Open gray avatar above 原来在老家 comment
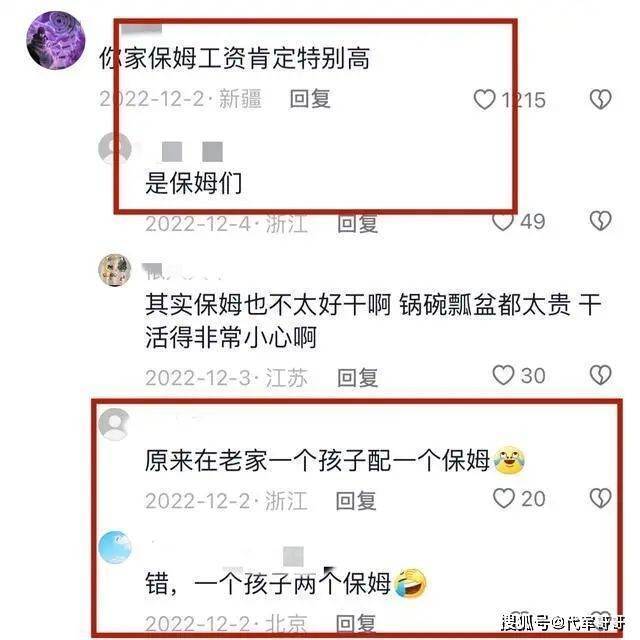Viewport: 640px width, 640px height. pyautogui.click(x=115, y=424)
